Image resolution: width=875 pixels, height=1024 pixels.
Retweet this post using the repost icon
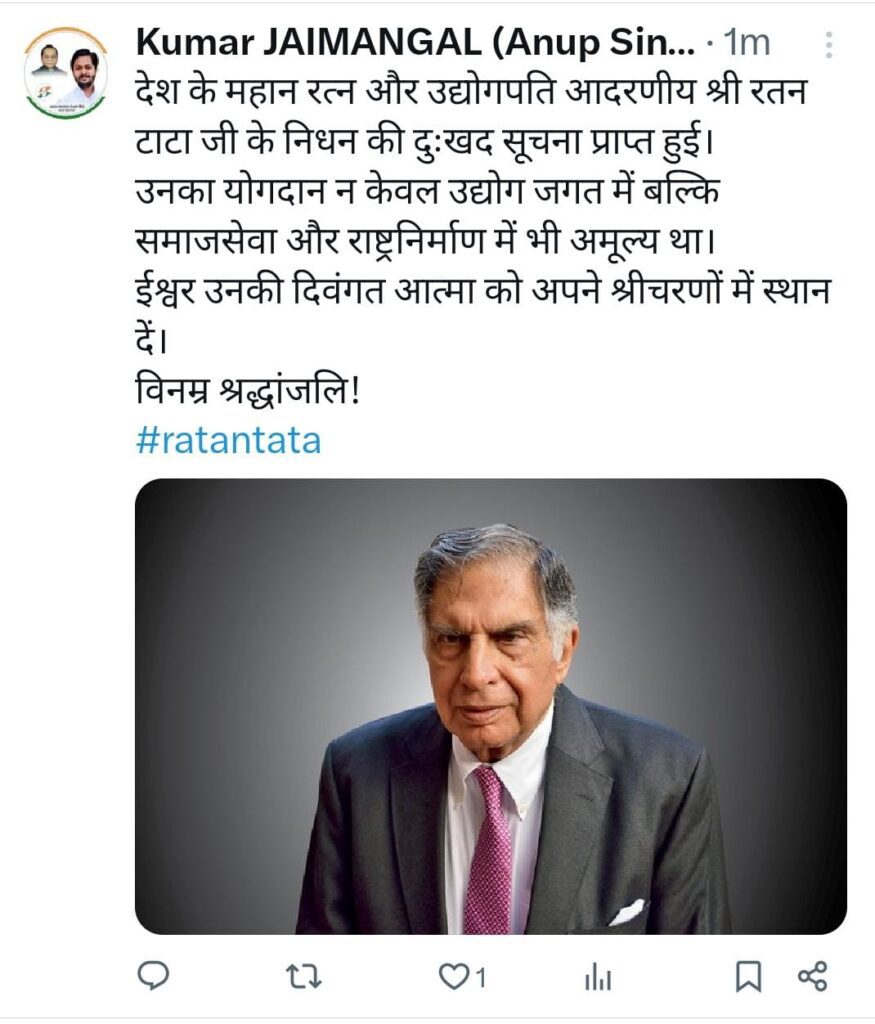click(299, 975)
